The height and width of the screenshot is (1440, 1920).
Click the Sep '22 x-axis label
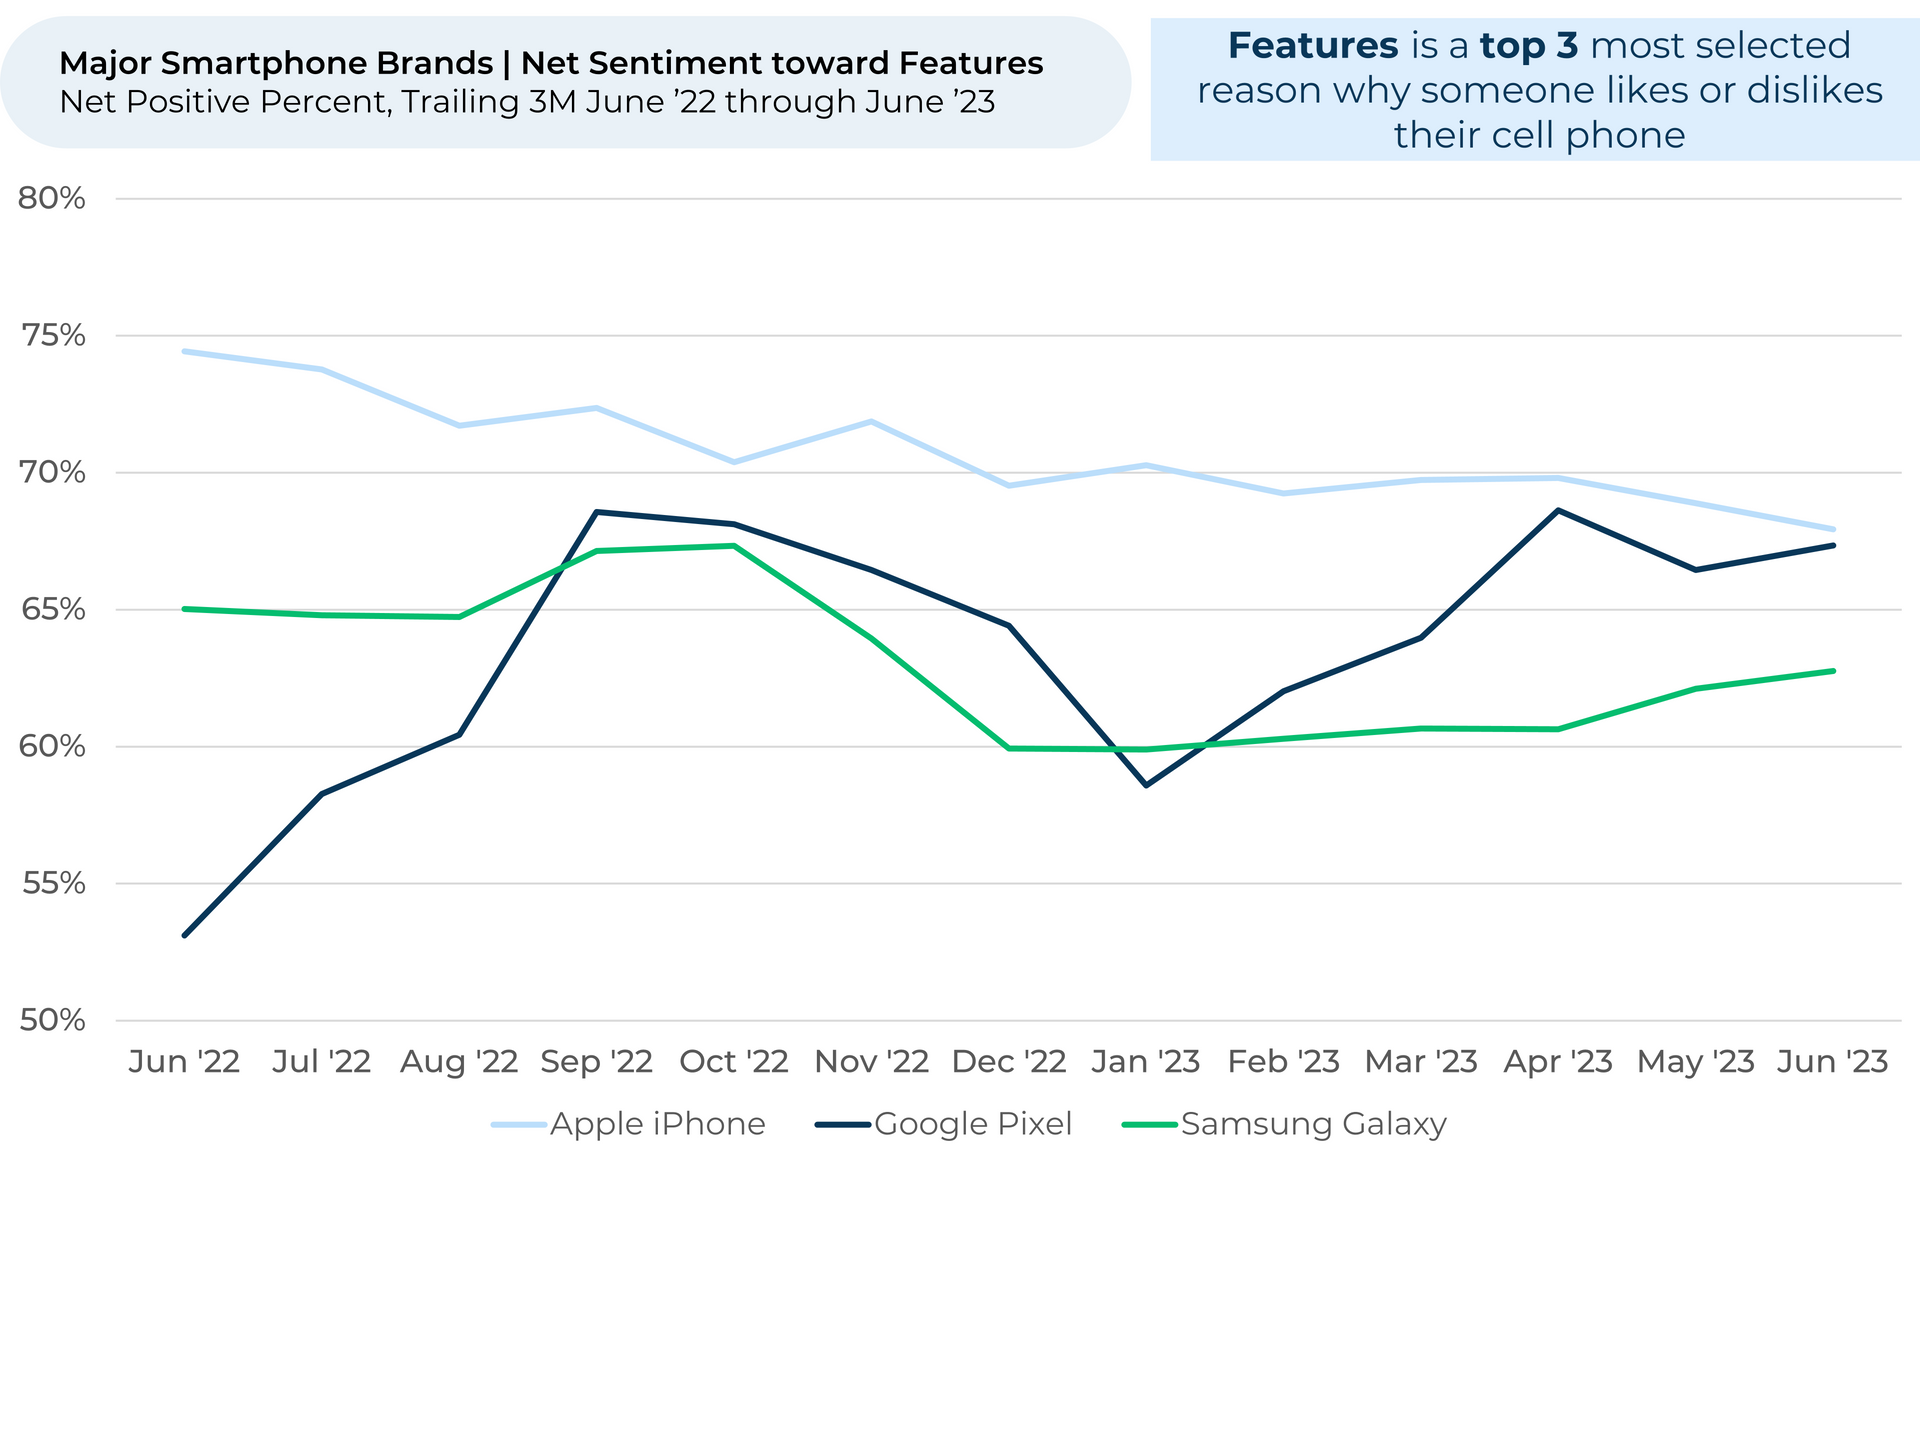point(597,1062)
